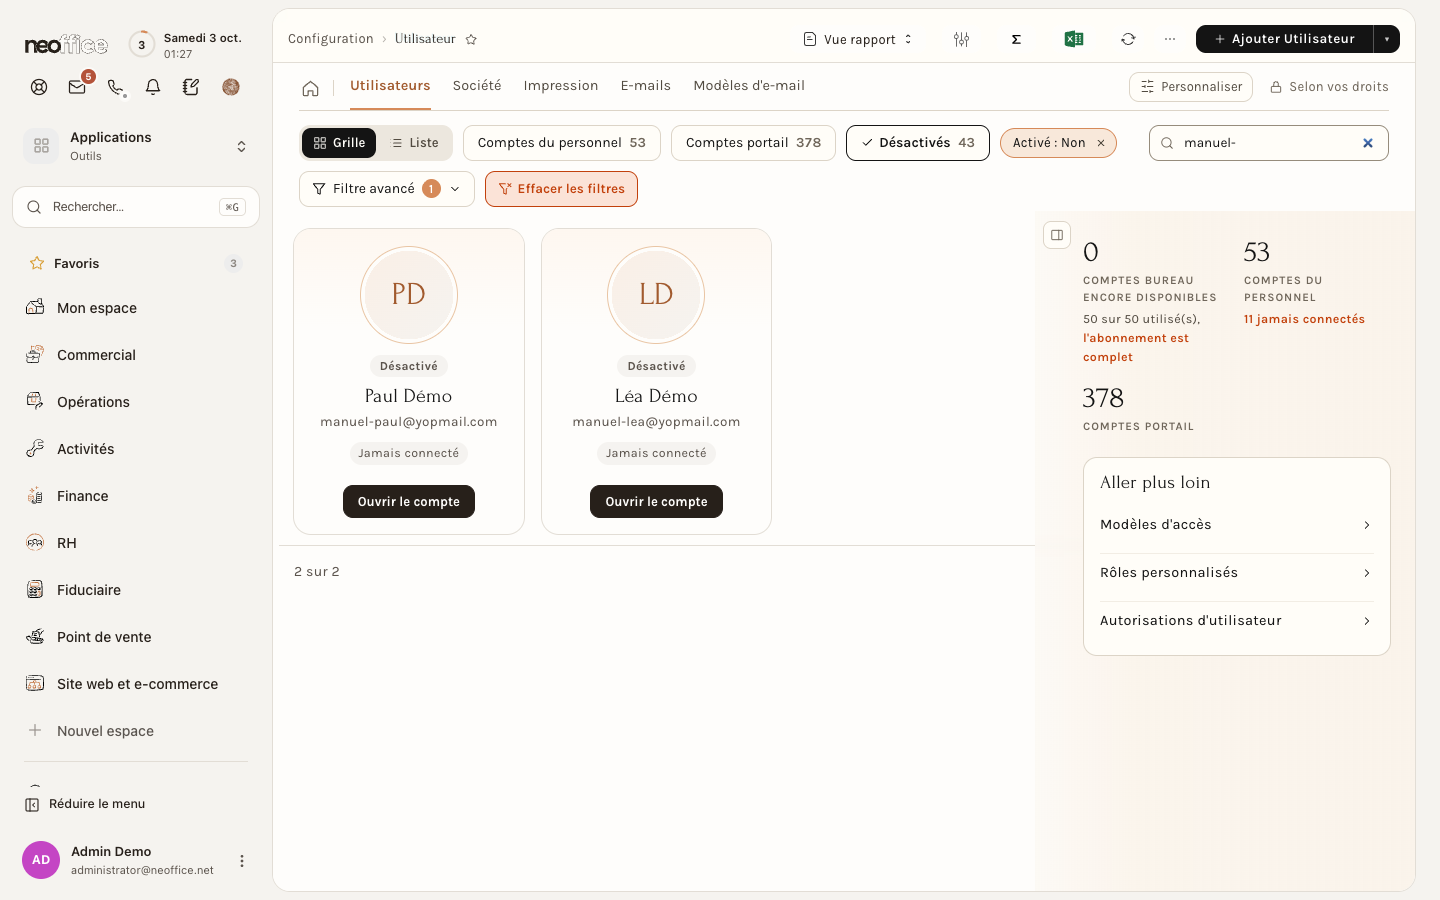Screen dimensions: 1440x900
Task: Click Effacer les filtres button
Action: point(561,189)
